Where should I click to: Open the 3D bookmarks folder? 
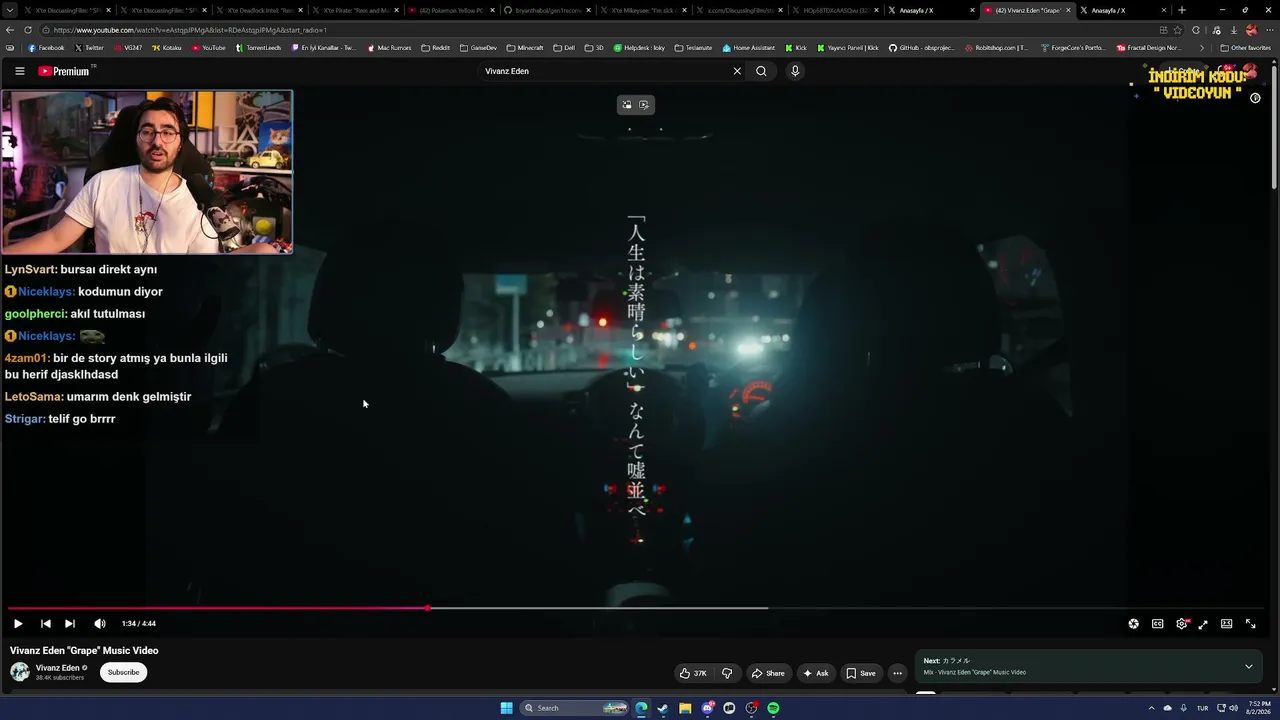[594, 48]
